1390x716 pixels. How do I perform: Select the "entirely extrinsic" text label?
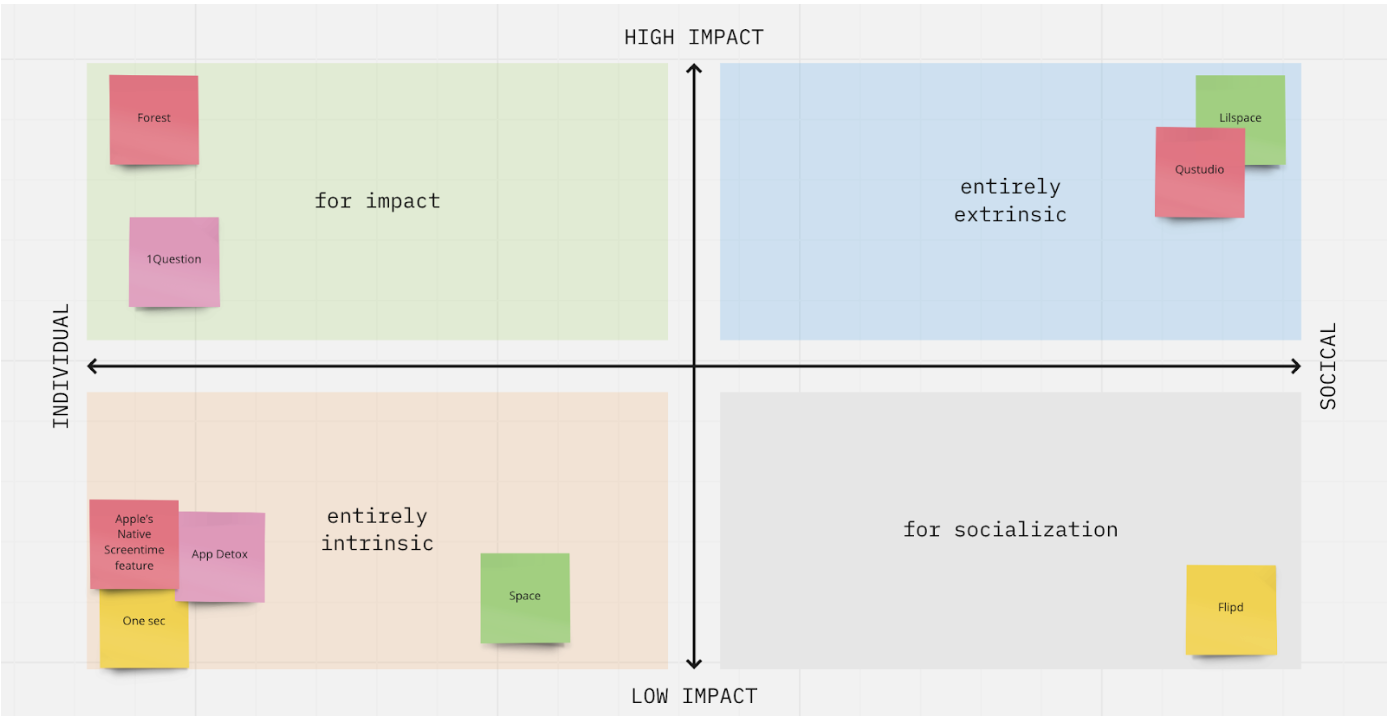click(1010, 201)
